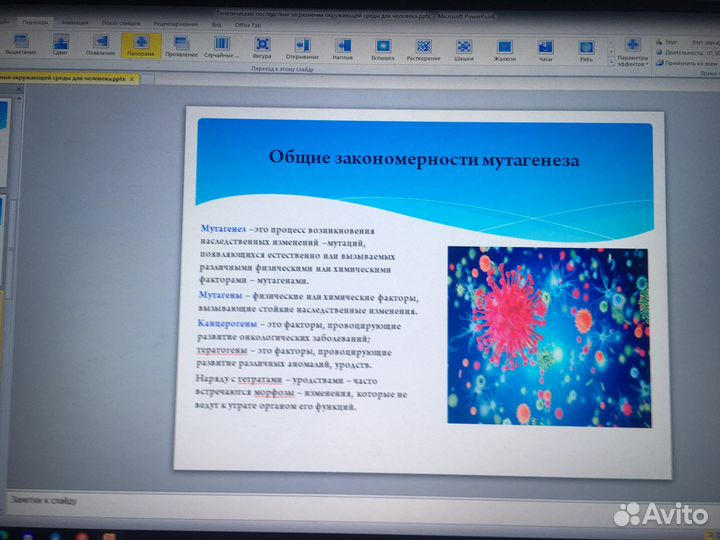
Task: Click the word Мутагены in slide text
Action: coord(220,295)
